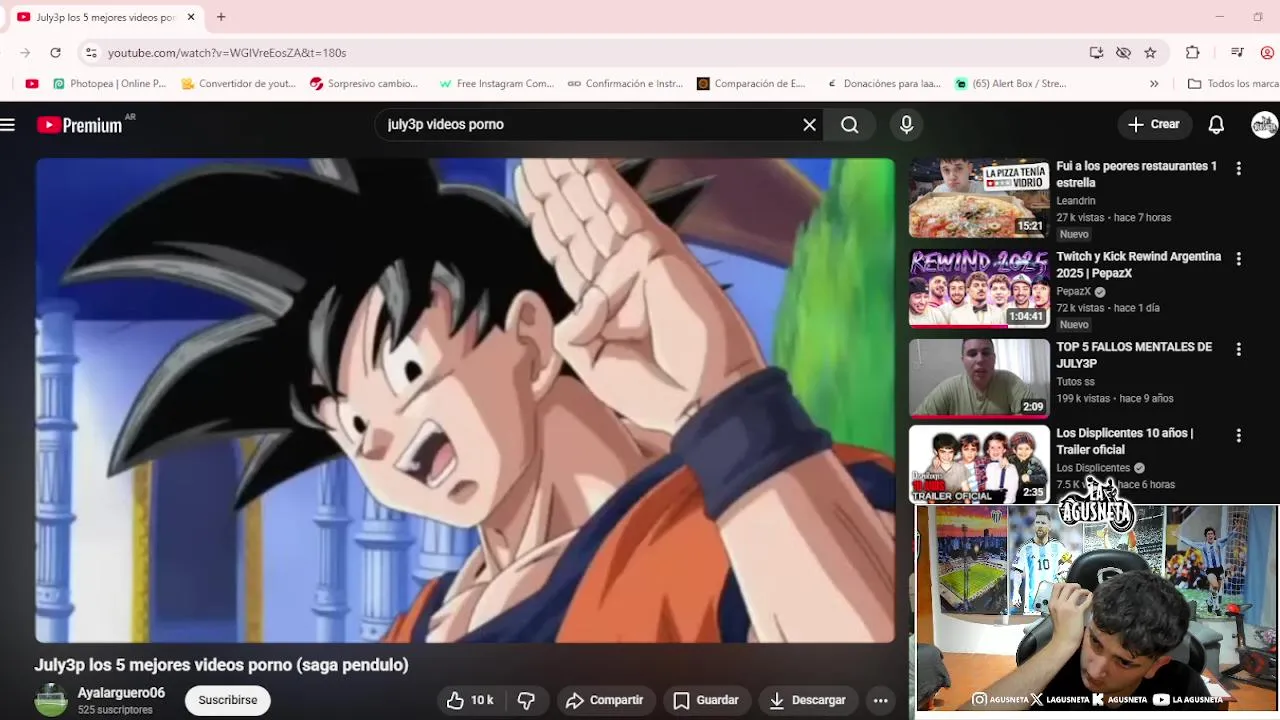Click the playing video frame

pos(465,400)
